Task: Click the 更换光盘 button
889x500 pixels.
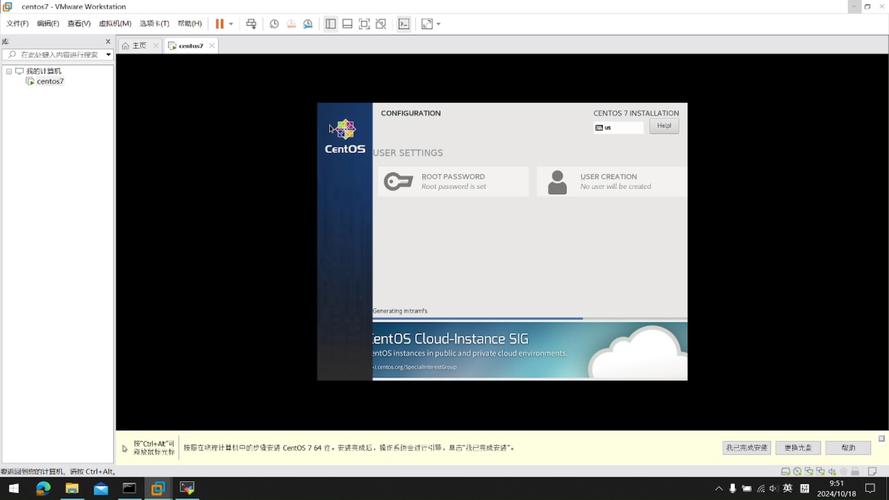Action: pyautogui.click(x=798, y=448)
